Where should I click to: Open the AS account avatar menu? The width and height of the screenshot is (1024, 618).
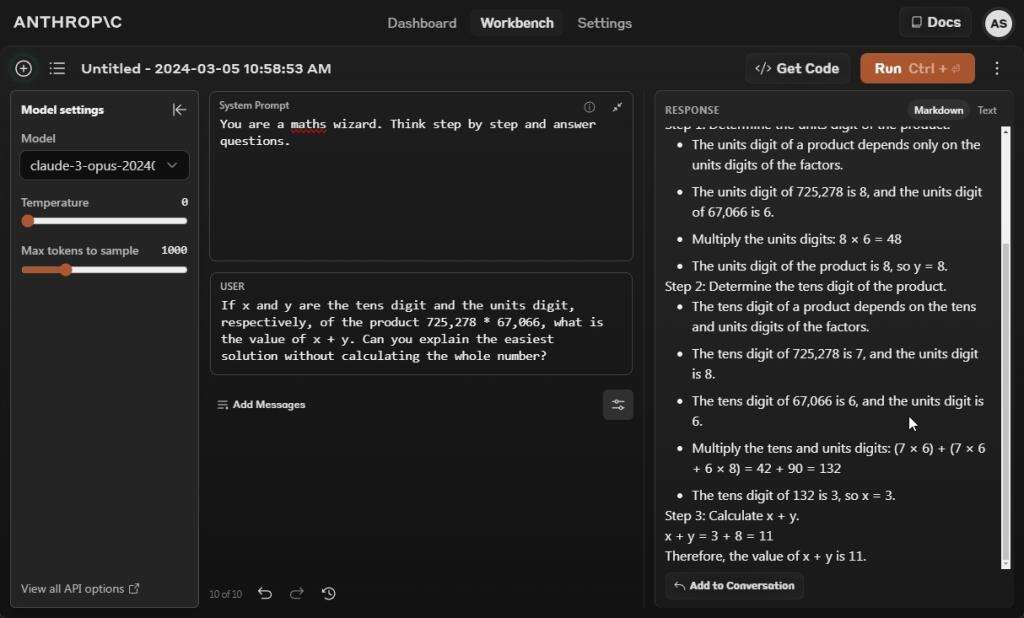(x=998, y=23)
